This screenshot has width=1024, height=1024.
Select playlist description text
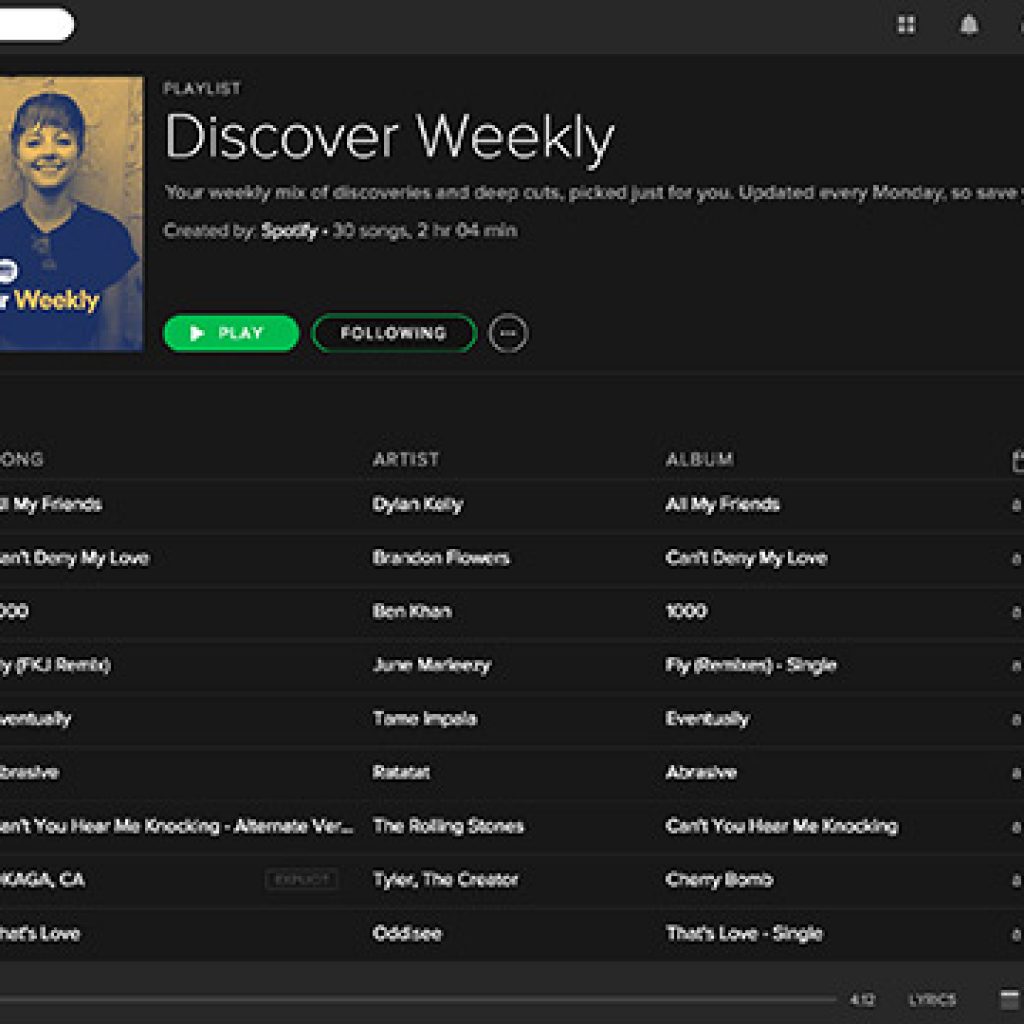click(x=594, y=193)
